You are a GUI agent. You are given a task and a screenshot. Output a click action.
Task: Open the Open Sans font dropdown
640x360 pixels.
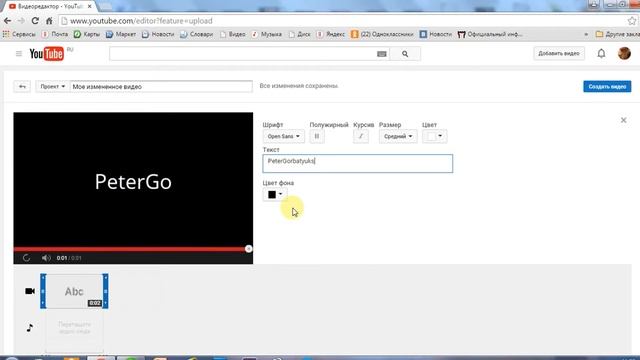[x=283, y=136]
